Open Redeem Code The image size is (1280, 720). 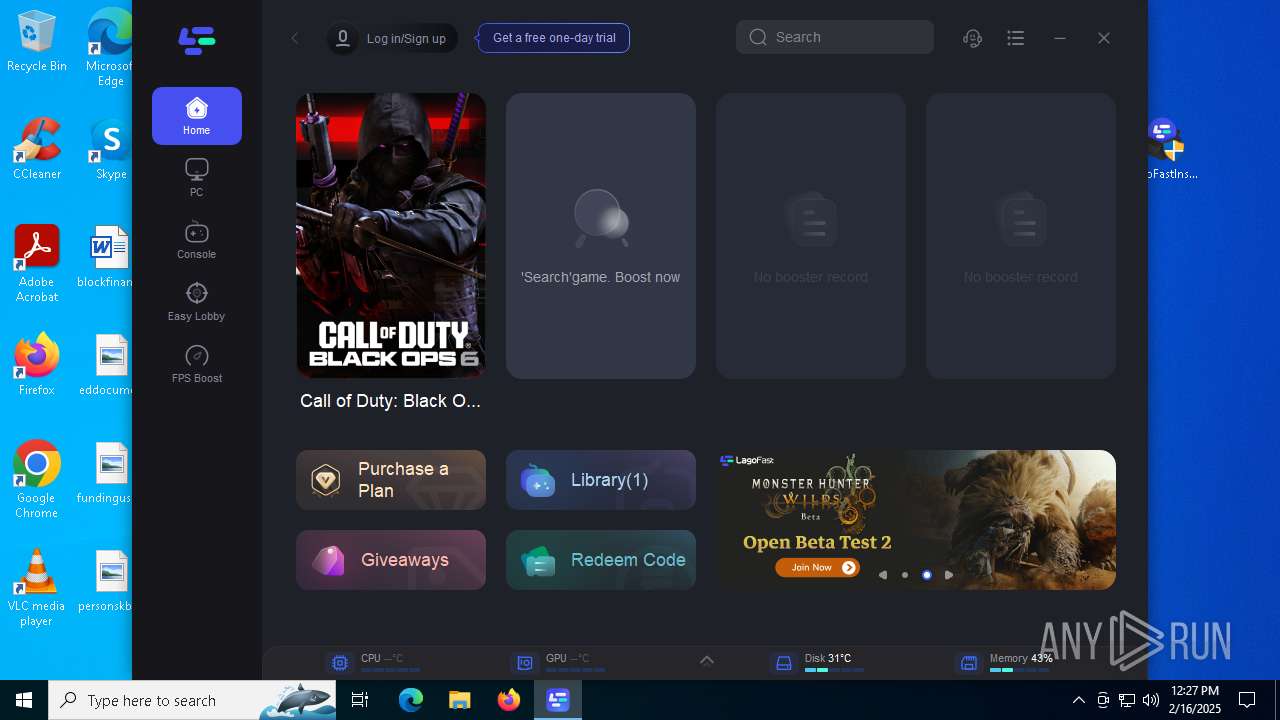601,560
